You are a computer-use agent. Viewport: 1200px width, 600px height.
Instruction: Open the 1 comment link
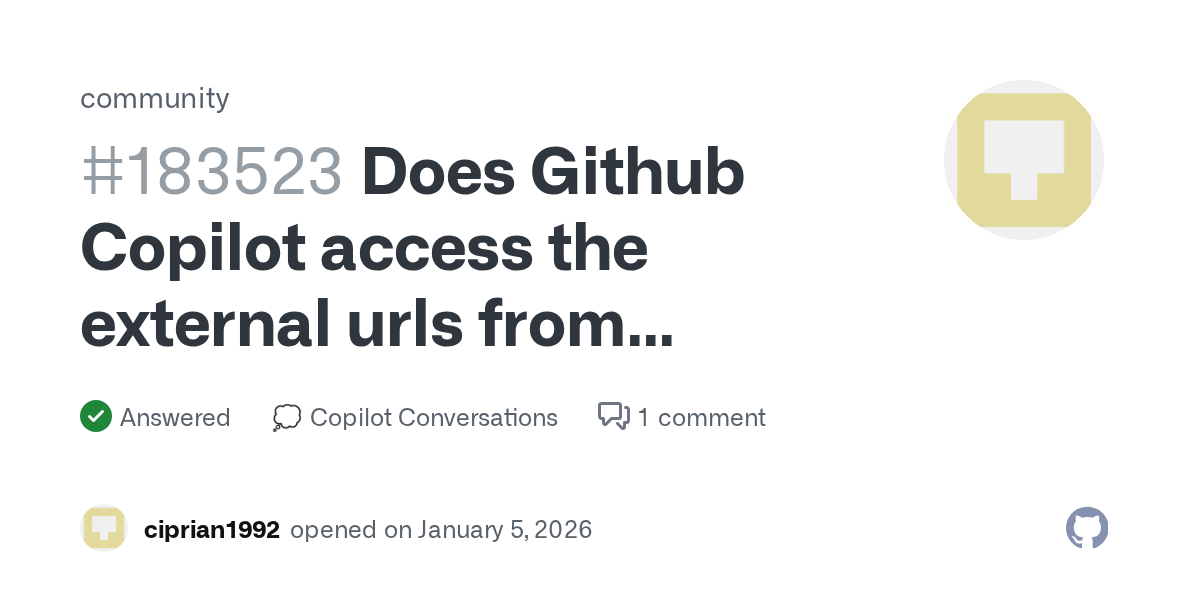701,417
